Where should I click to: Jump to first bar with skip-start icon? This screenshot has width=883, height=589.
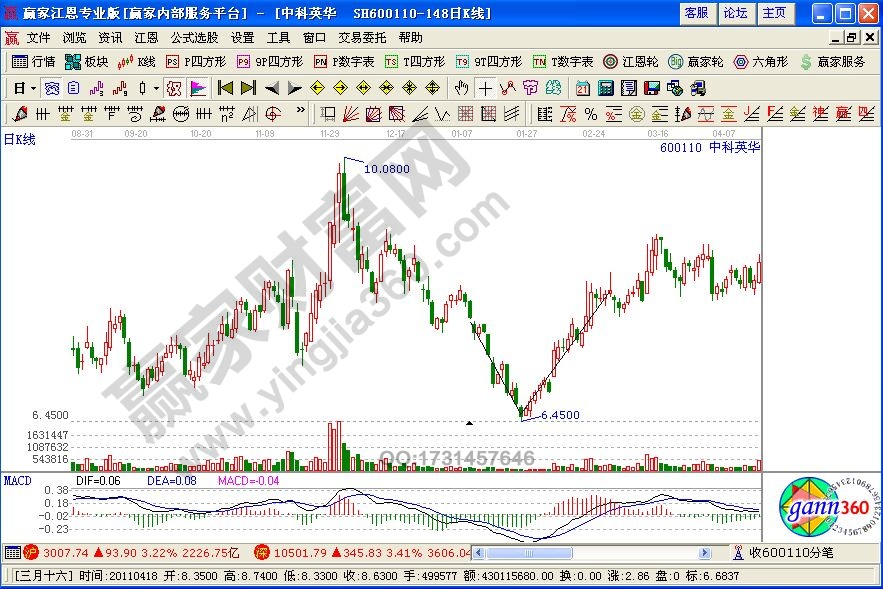(225, 88)
